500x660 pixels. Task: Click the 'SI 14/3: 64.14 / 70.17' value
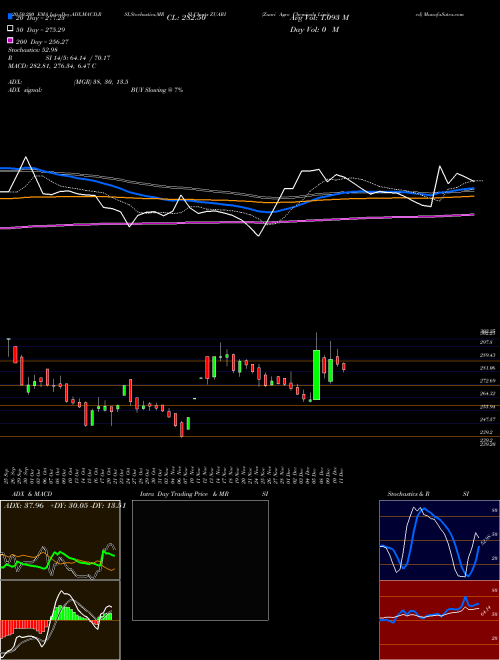coord(78,58)
